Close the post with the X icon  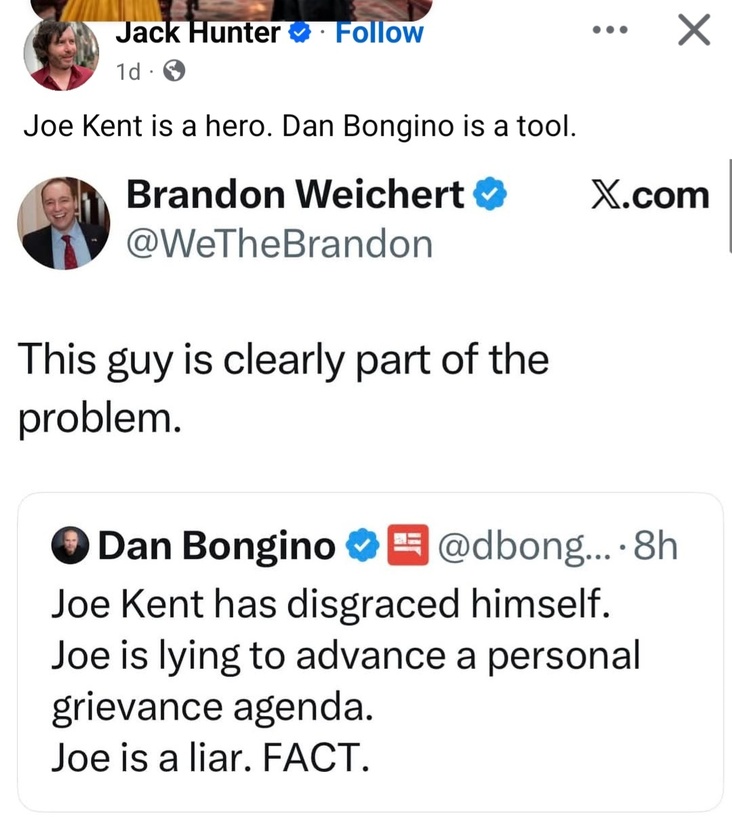pyautogui.click(x=693, y=32)
